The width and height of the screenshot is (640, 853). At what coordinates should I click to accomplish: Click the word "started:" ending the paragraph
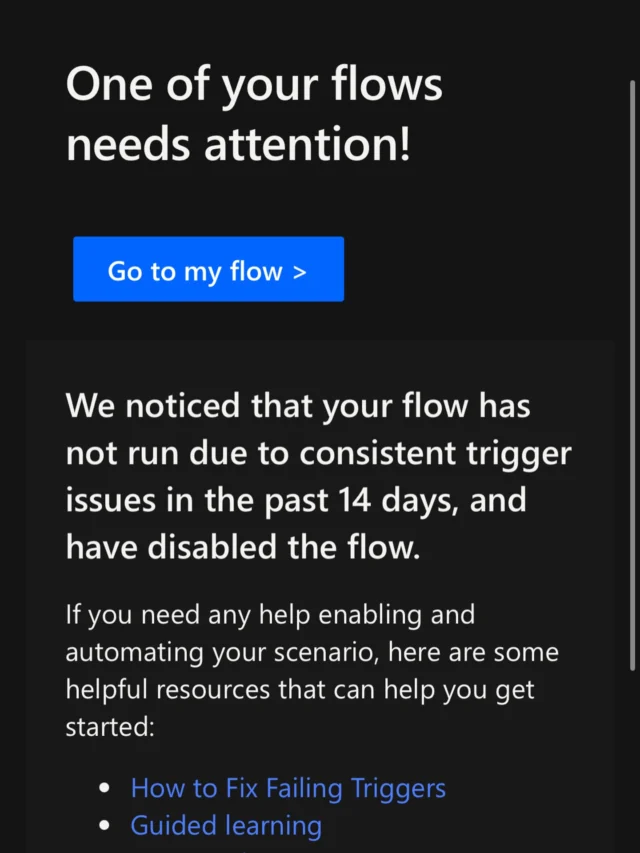(110, 728)
